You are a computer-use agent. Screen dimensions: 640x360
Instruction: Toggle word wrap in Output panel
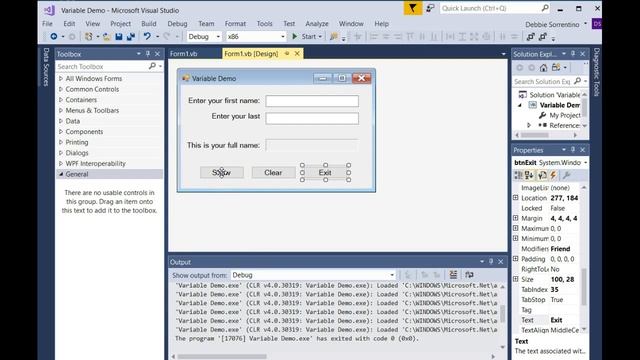click(469, 275)
